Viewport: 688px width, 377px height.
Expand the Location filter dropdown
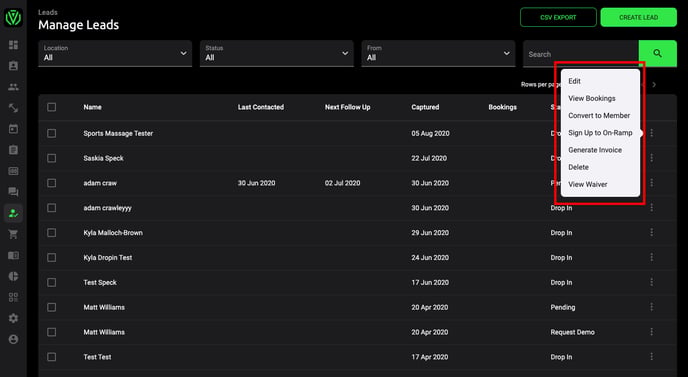[115, 54]
